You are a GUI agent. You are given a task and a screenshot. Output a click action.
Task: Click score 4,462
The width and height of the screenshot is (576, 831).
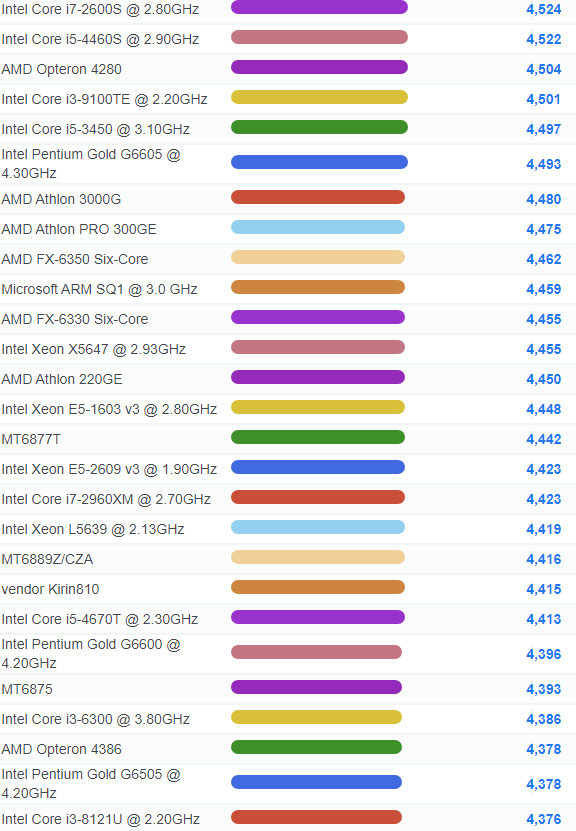click(543, 259)
